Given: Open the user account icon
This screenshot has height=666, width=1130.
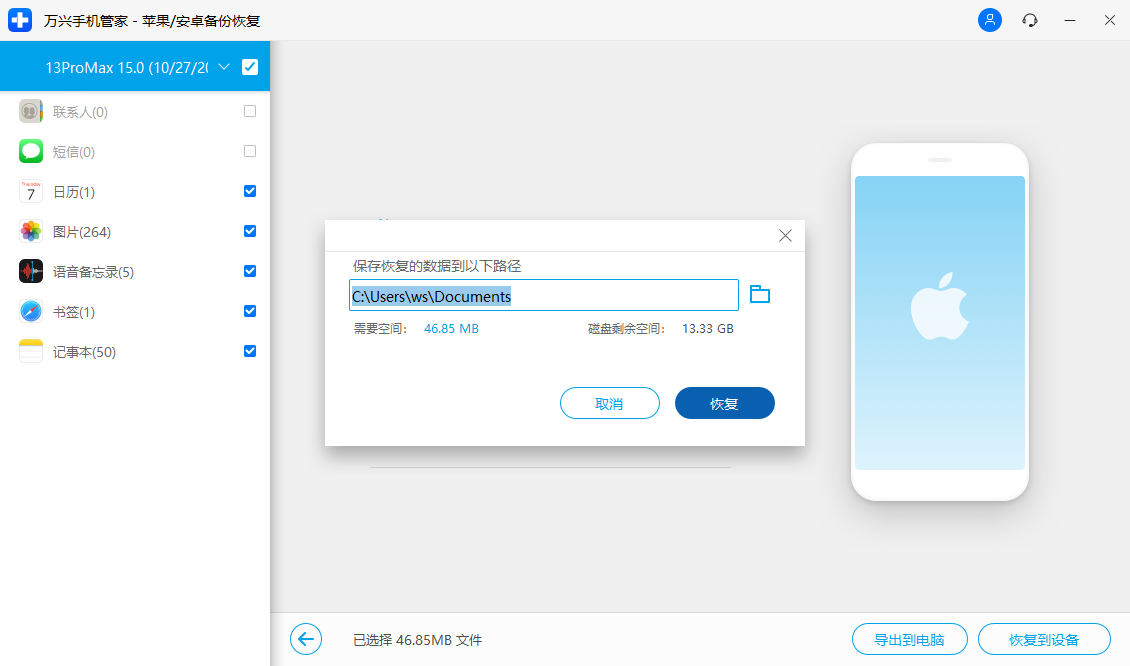Looking at the screenshot, I should (989, 20).
